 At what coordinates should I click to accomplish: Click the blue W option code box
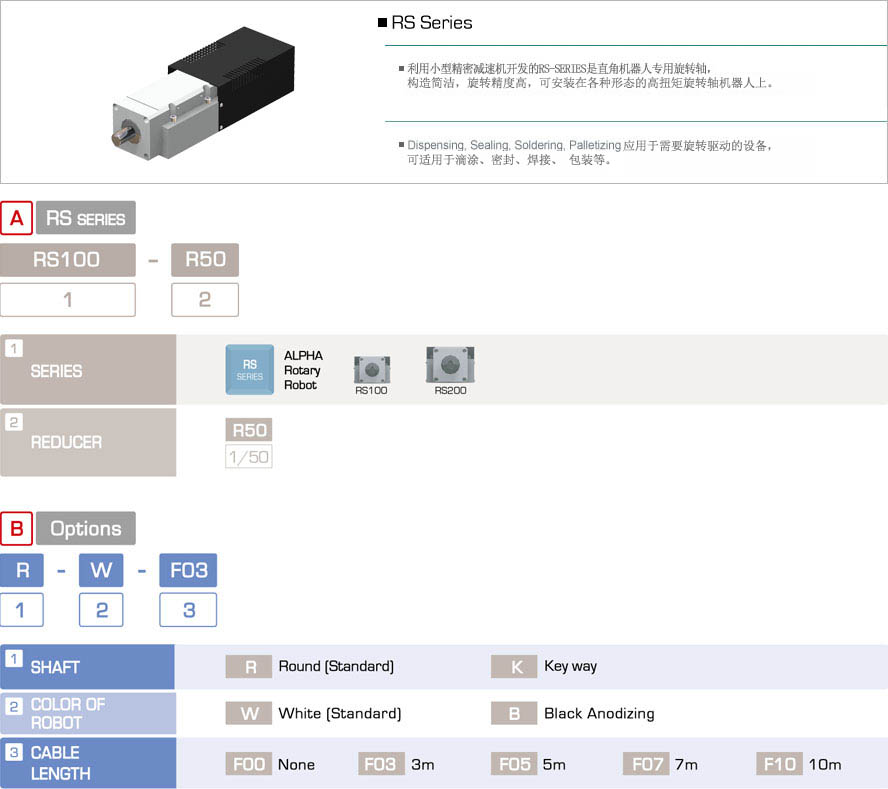[x=101, y=570]
